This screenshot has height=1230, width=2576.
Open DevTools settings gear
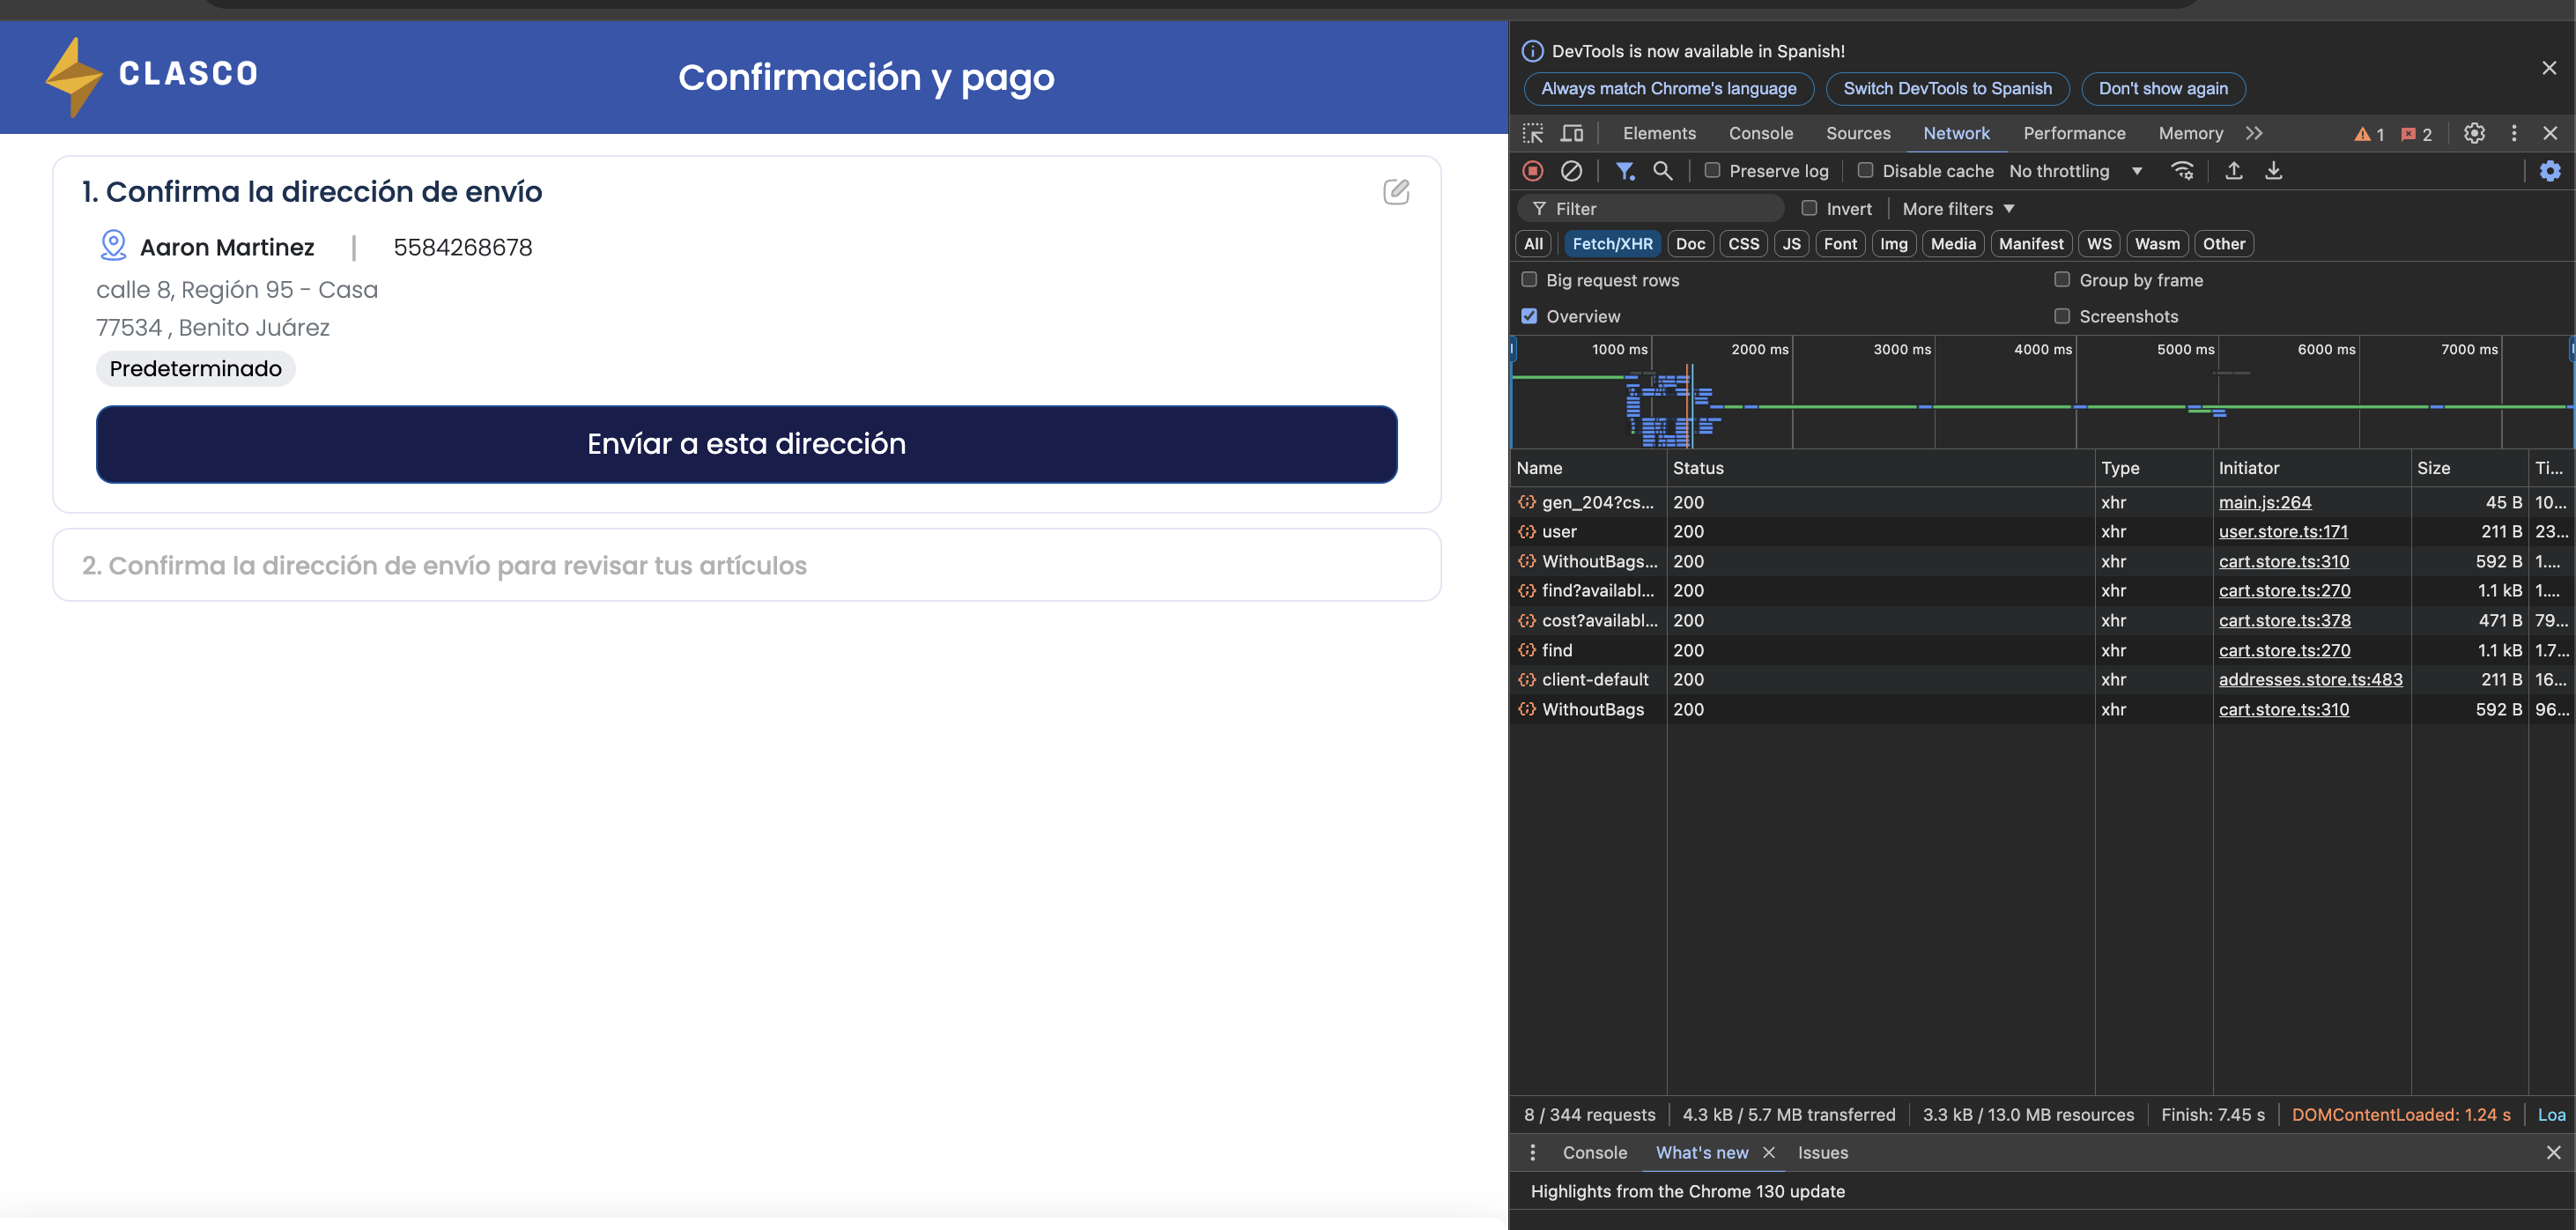(2473, 133)
